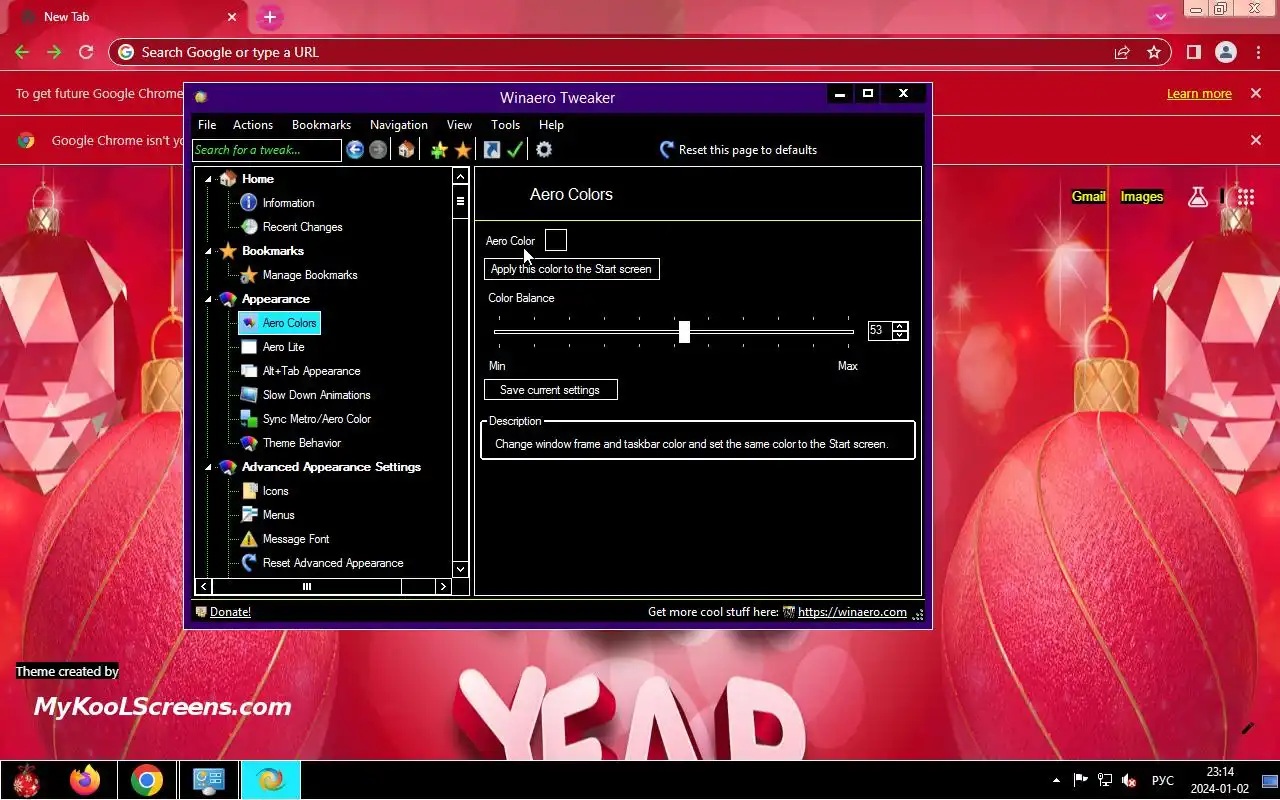Click the Manage Bookmarks star icon
The image size is (1280, 800).
coord(249,275)
